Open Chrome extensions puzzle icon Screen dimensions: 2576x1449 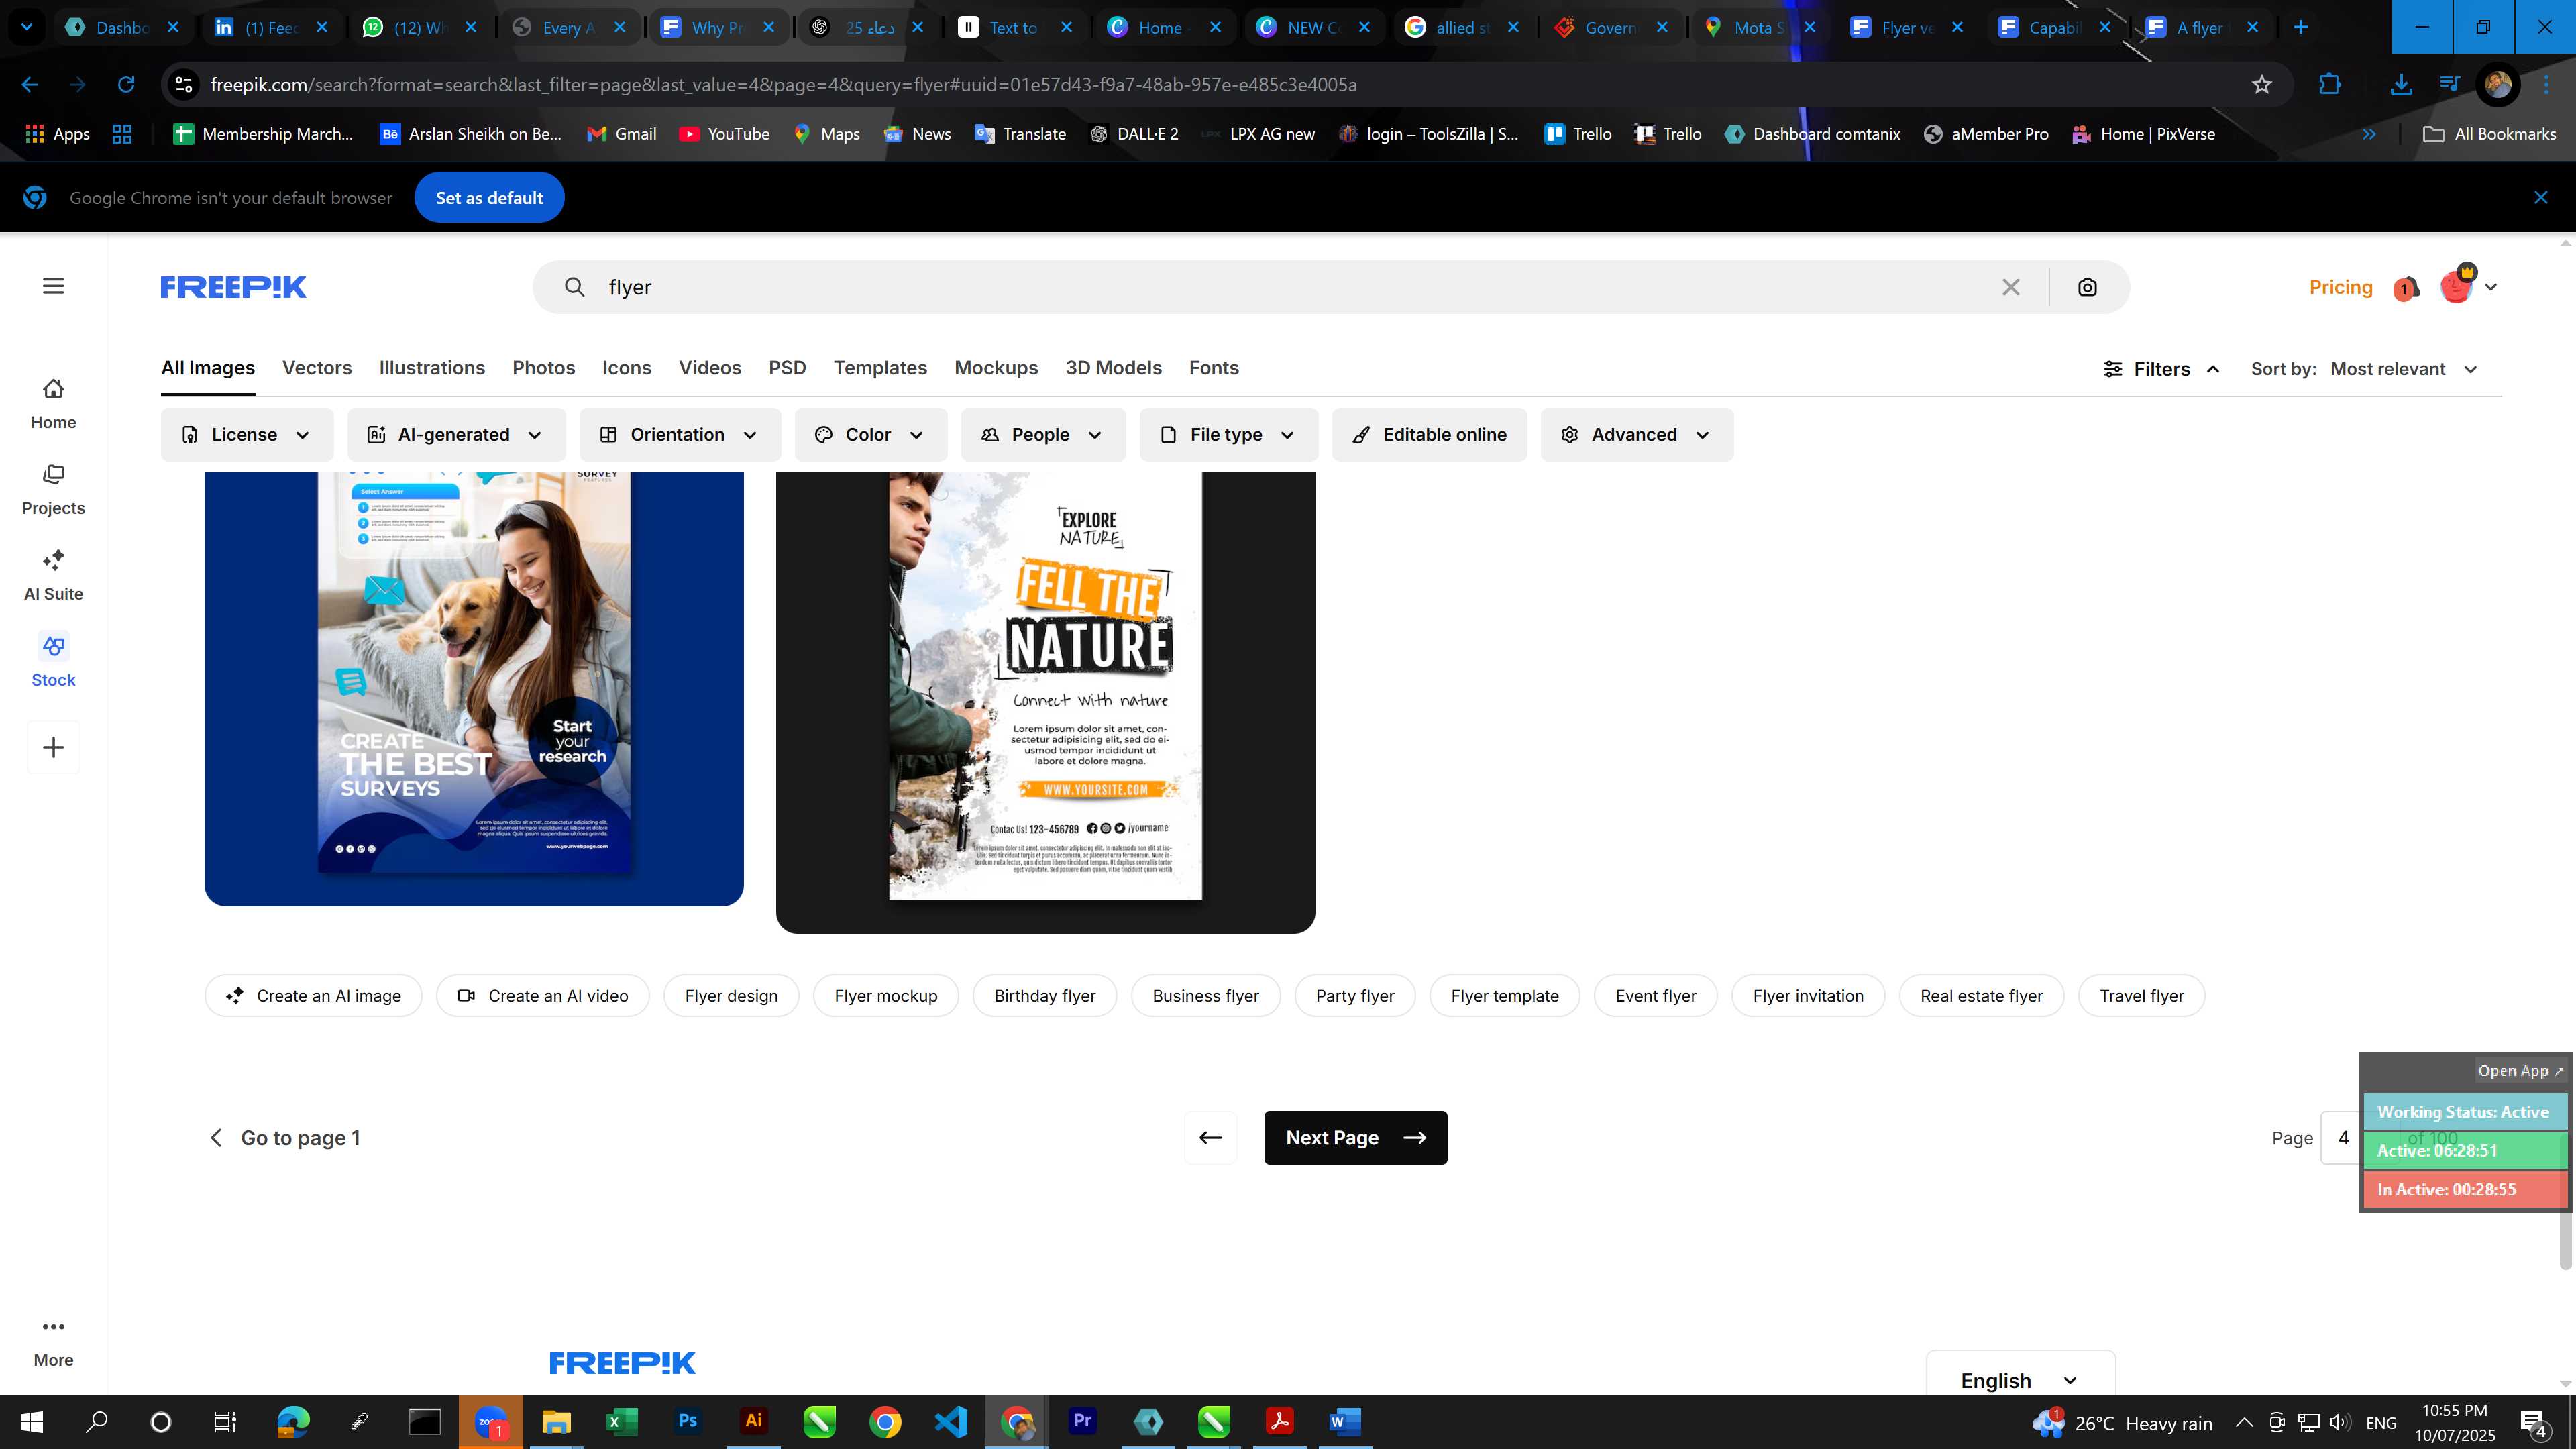coord(2329,85)
